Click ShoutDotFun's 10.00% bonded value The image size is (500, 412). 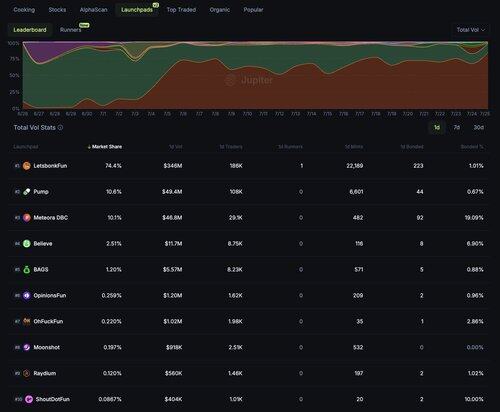coord(474,399)
